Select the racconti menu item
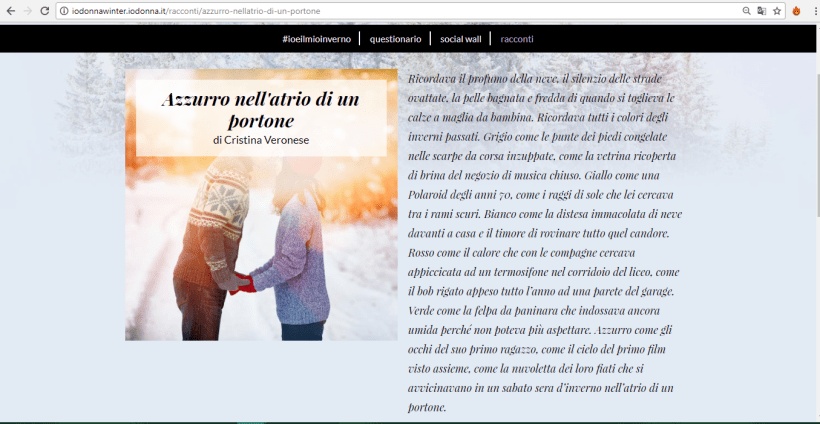Viewport: 820px width, 424px height. (517, 39)
